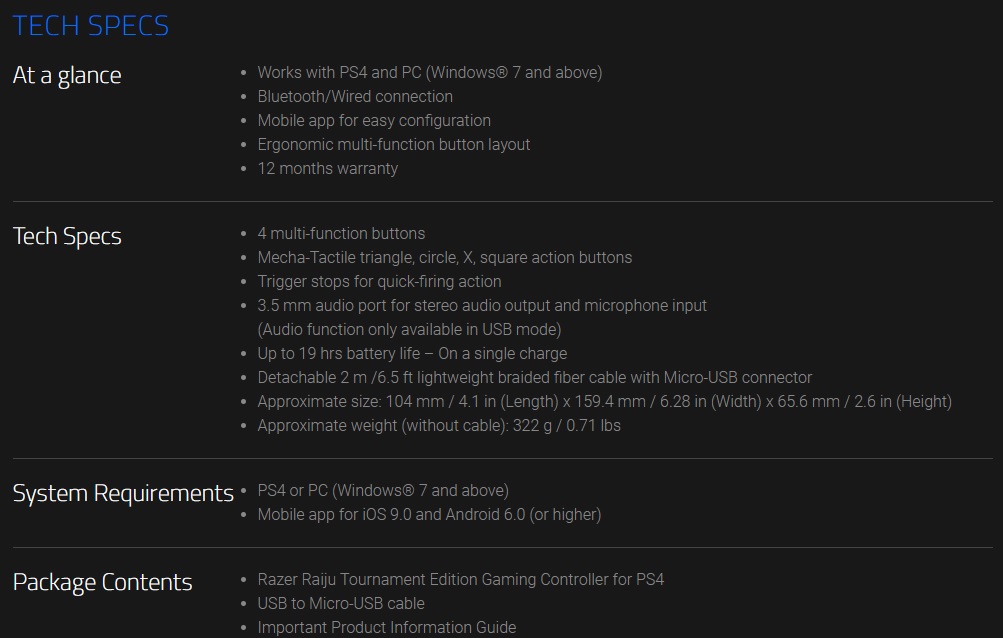Click the Approximate size dimensions line
Image resolution: width=1003 pixels, height=638 pixels.
[604, 402]
